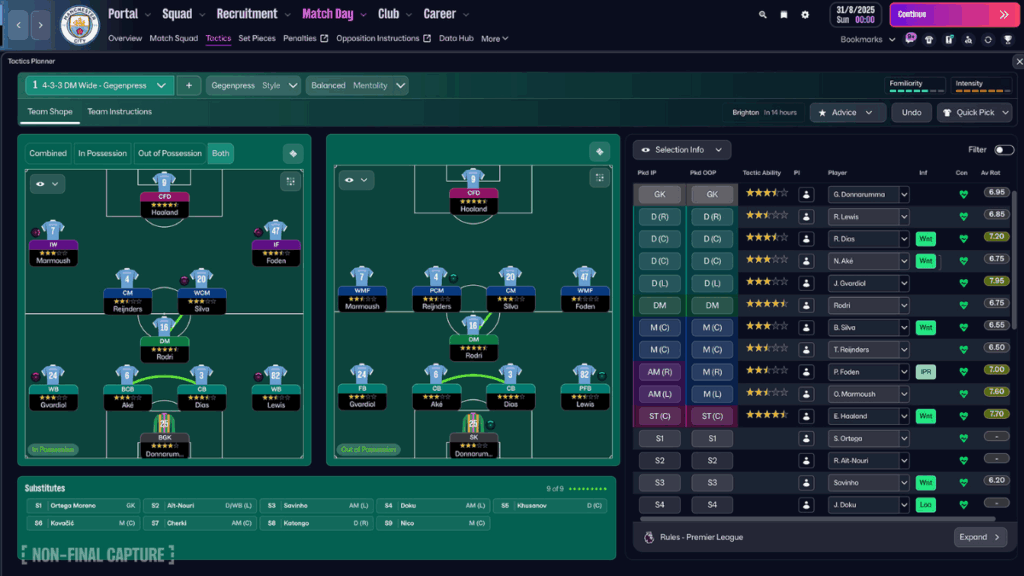Click the Undo button
The width and height of the screenshot is (1024, 576).
point(912,112)
